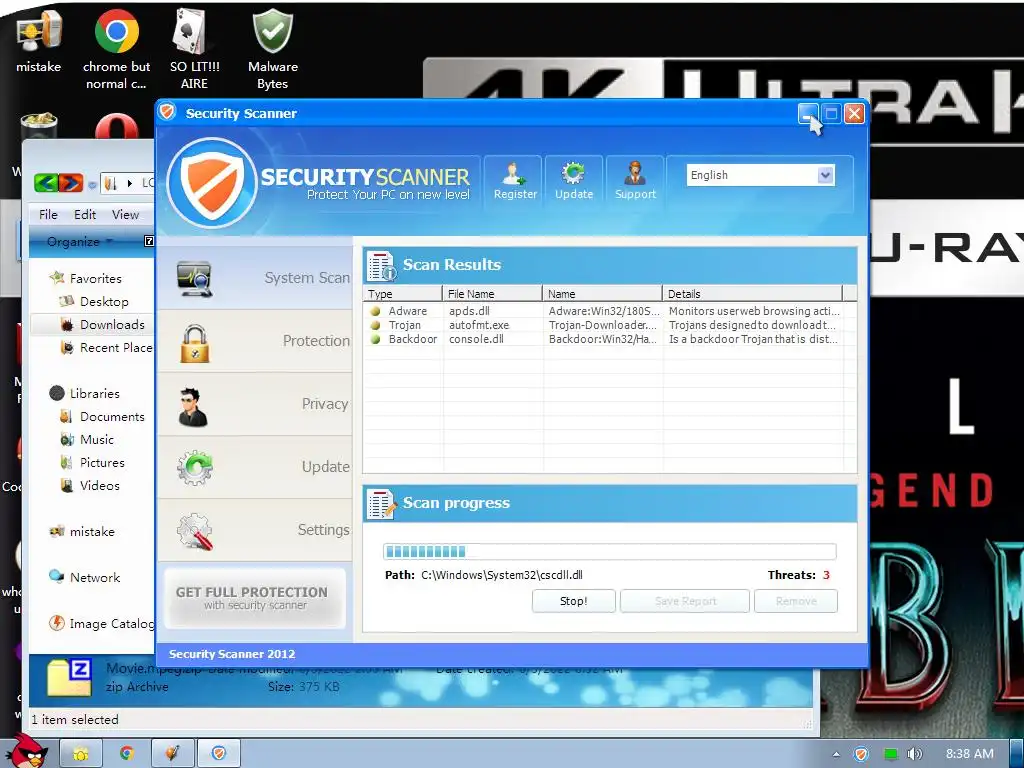This screenshot has height=768, width=1024.
Task: Open the Settings tab
Action: pyautogui.click(x=255, y=530)
